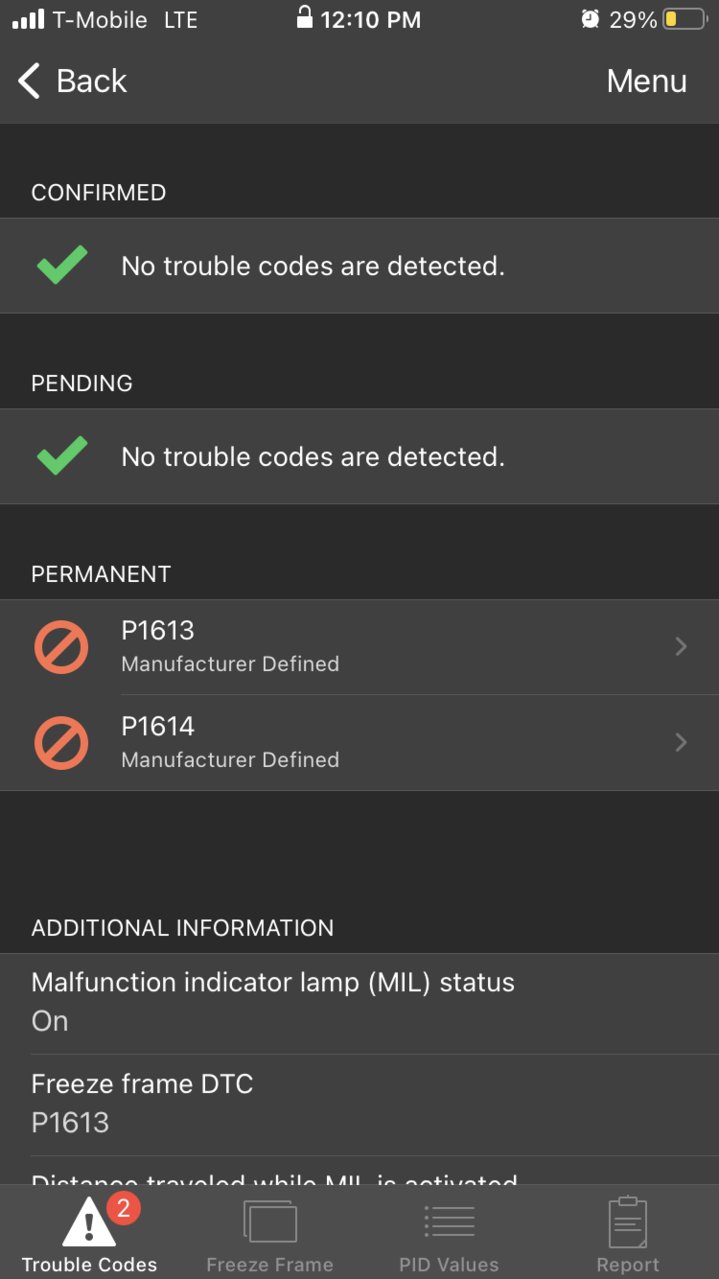
Task: Tap the green checkmark under Confirmed
Action: [x=62, y=266]
